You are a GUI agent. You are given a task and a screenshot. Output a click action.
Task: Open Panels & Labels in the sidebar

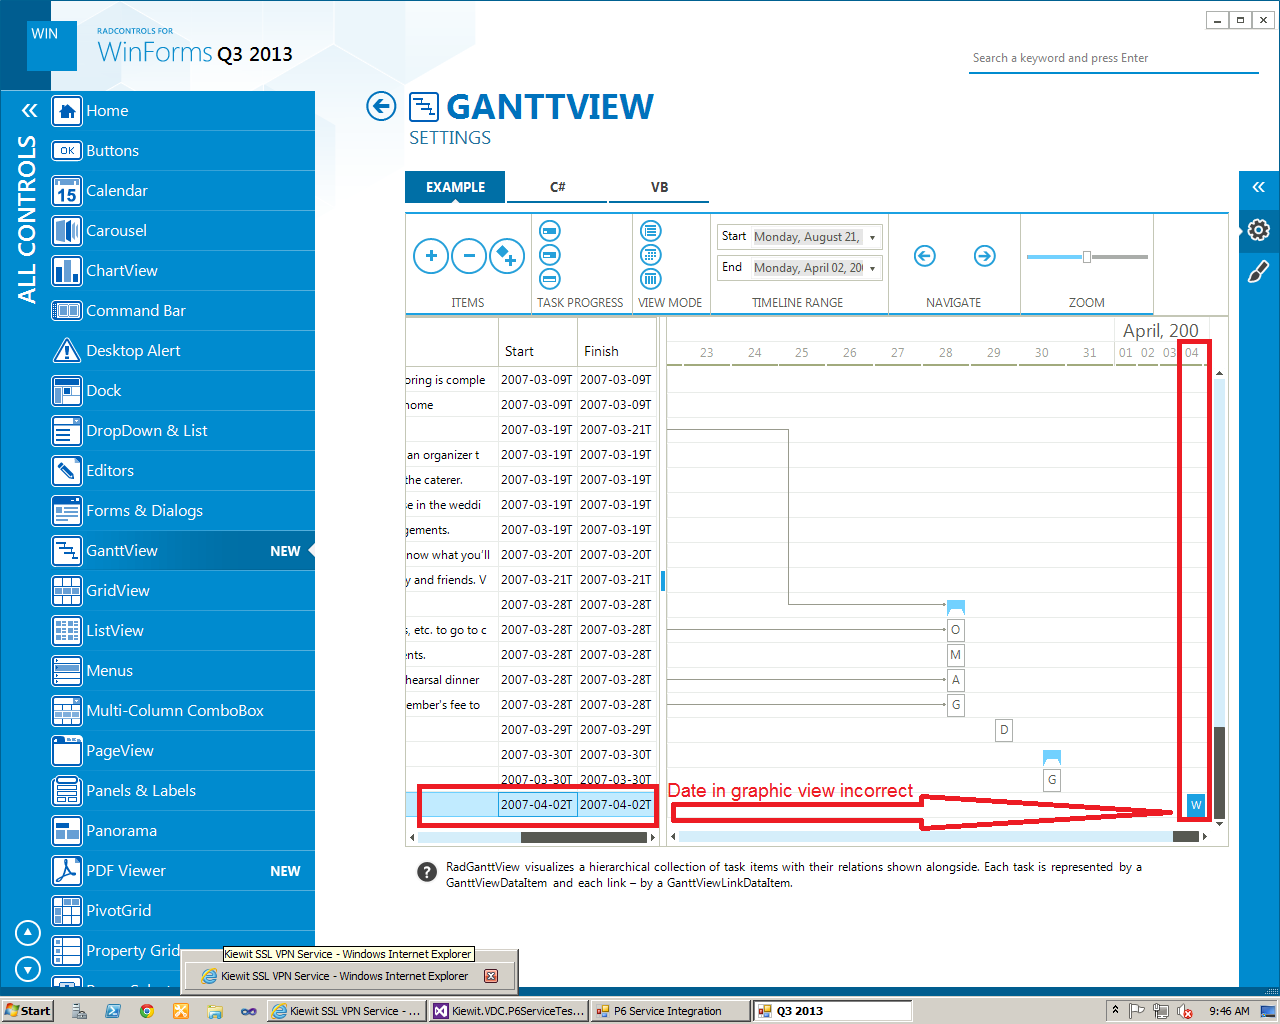(183, 791)
